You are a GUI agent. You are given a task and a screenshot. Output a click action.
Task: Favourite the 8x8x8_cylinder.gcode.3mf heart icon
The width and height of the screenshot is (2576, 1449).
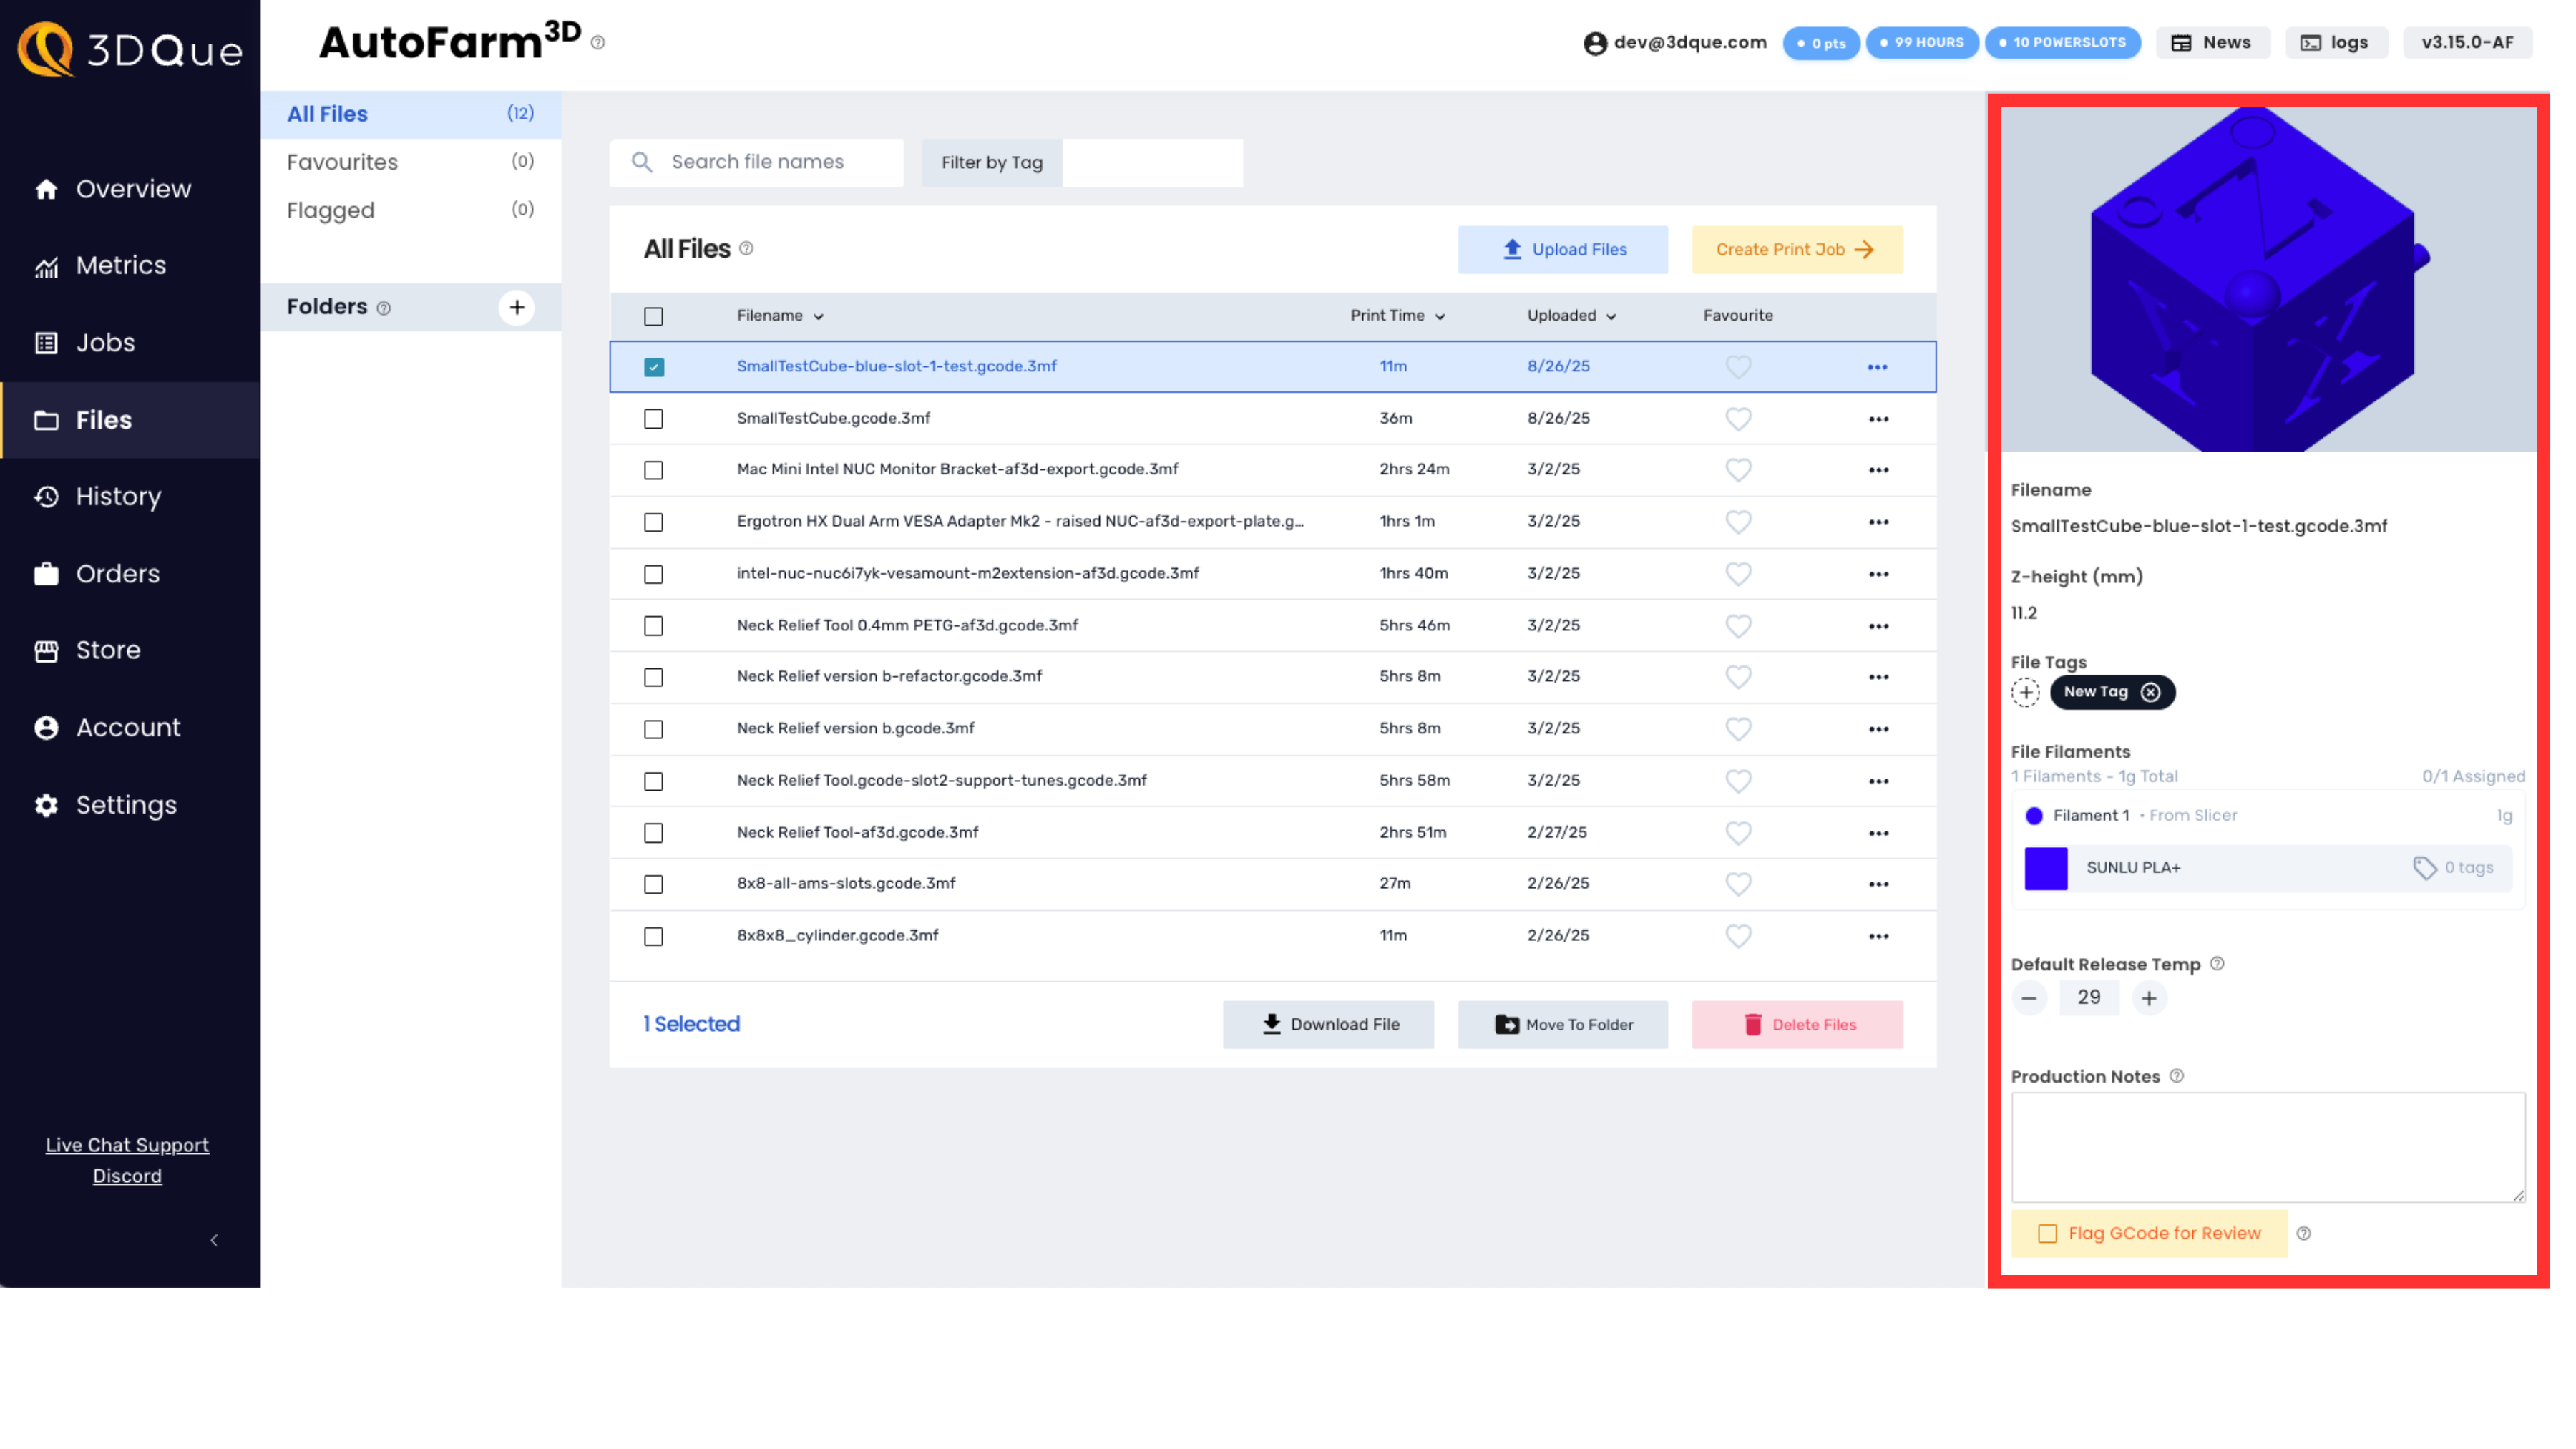click(1738, 935)
